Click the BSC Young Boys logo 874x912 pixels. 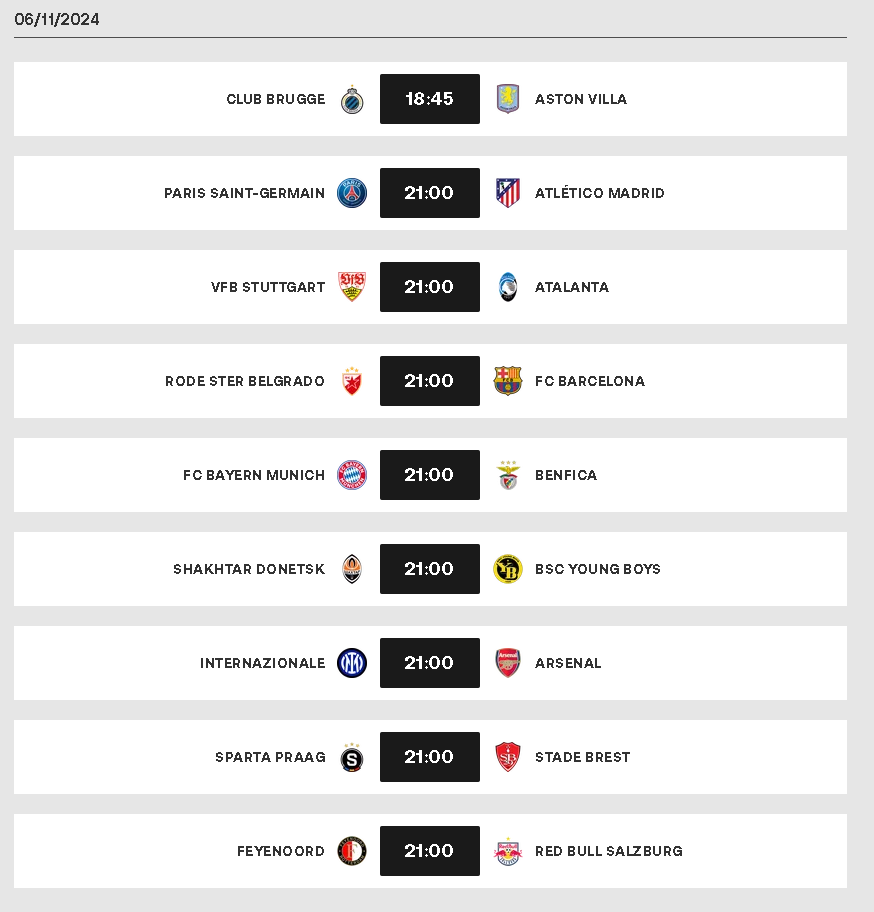[508, 569]
